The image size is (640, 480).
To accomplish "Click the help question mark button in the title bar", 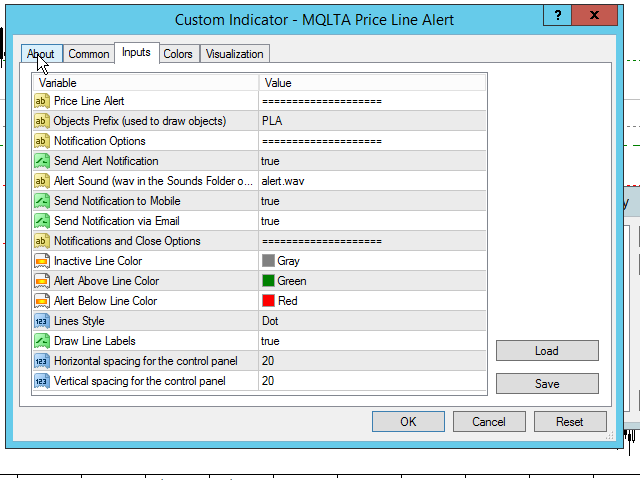I will tap(558, 16).
